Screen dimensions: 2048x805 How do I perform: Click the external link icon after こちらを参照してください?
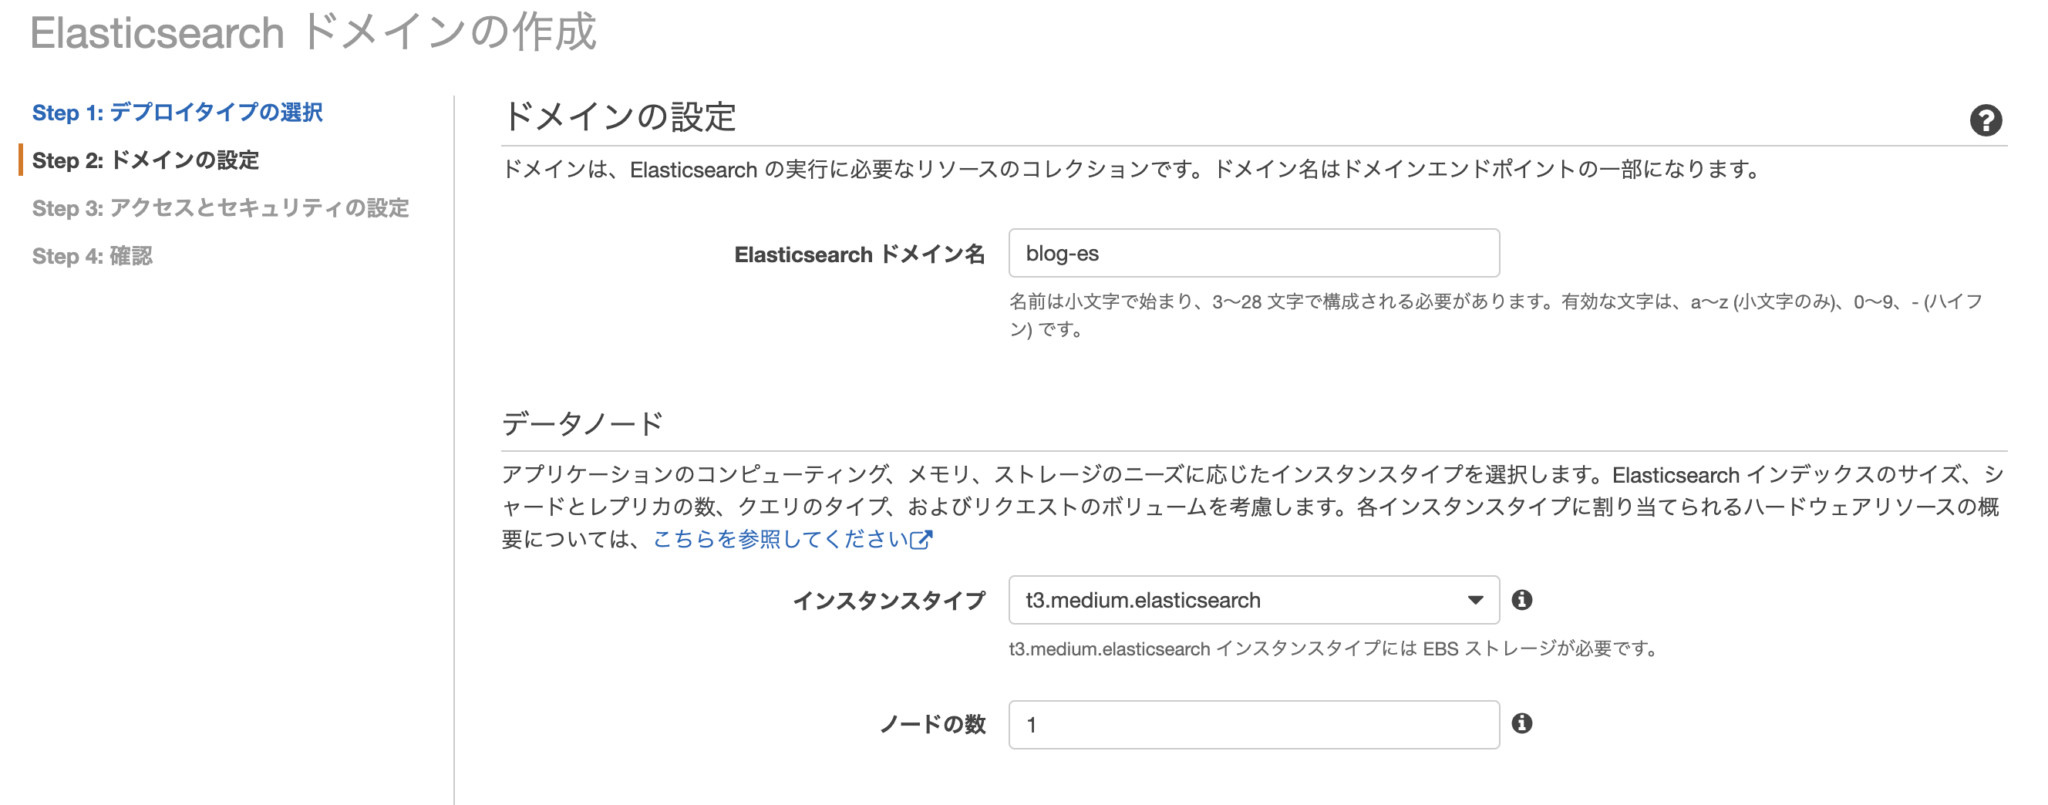click(920, 539)
